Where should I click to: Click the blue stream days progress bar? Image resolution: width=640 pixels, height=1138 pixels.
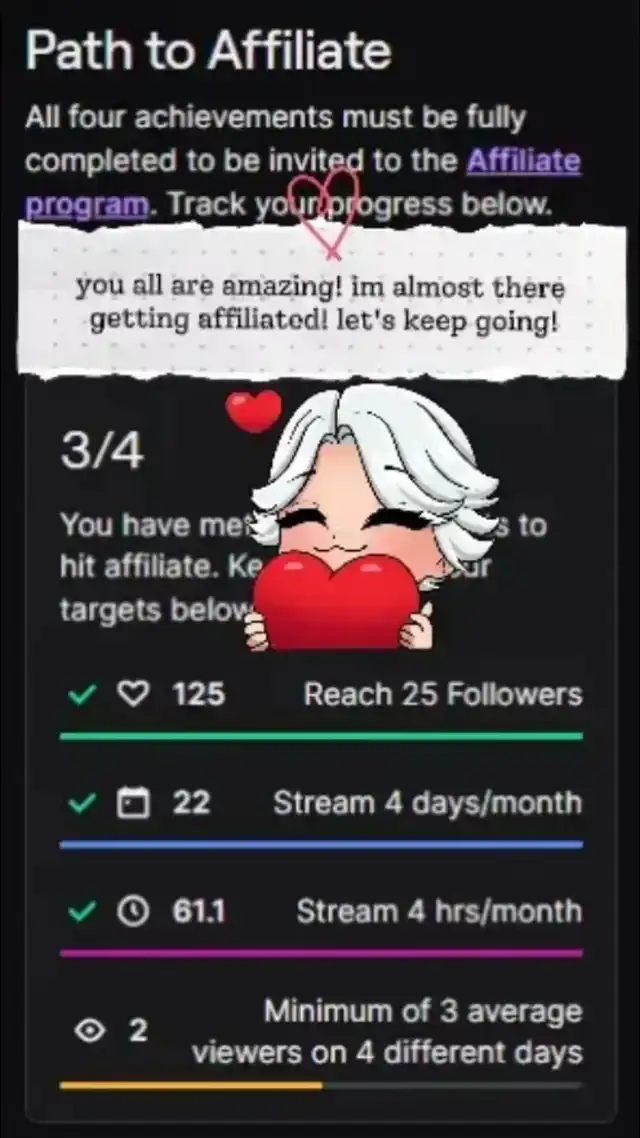321,845
